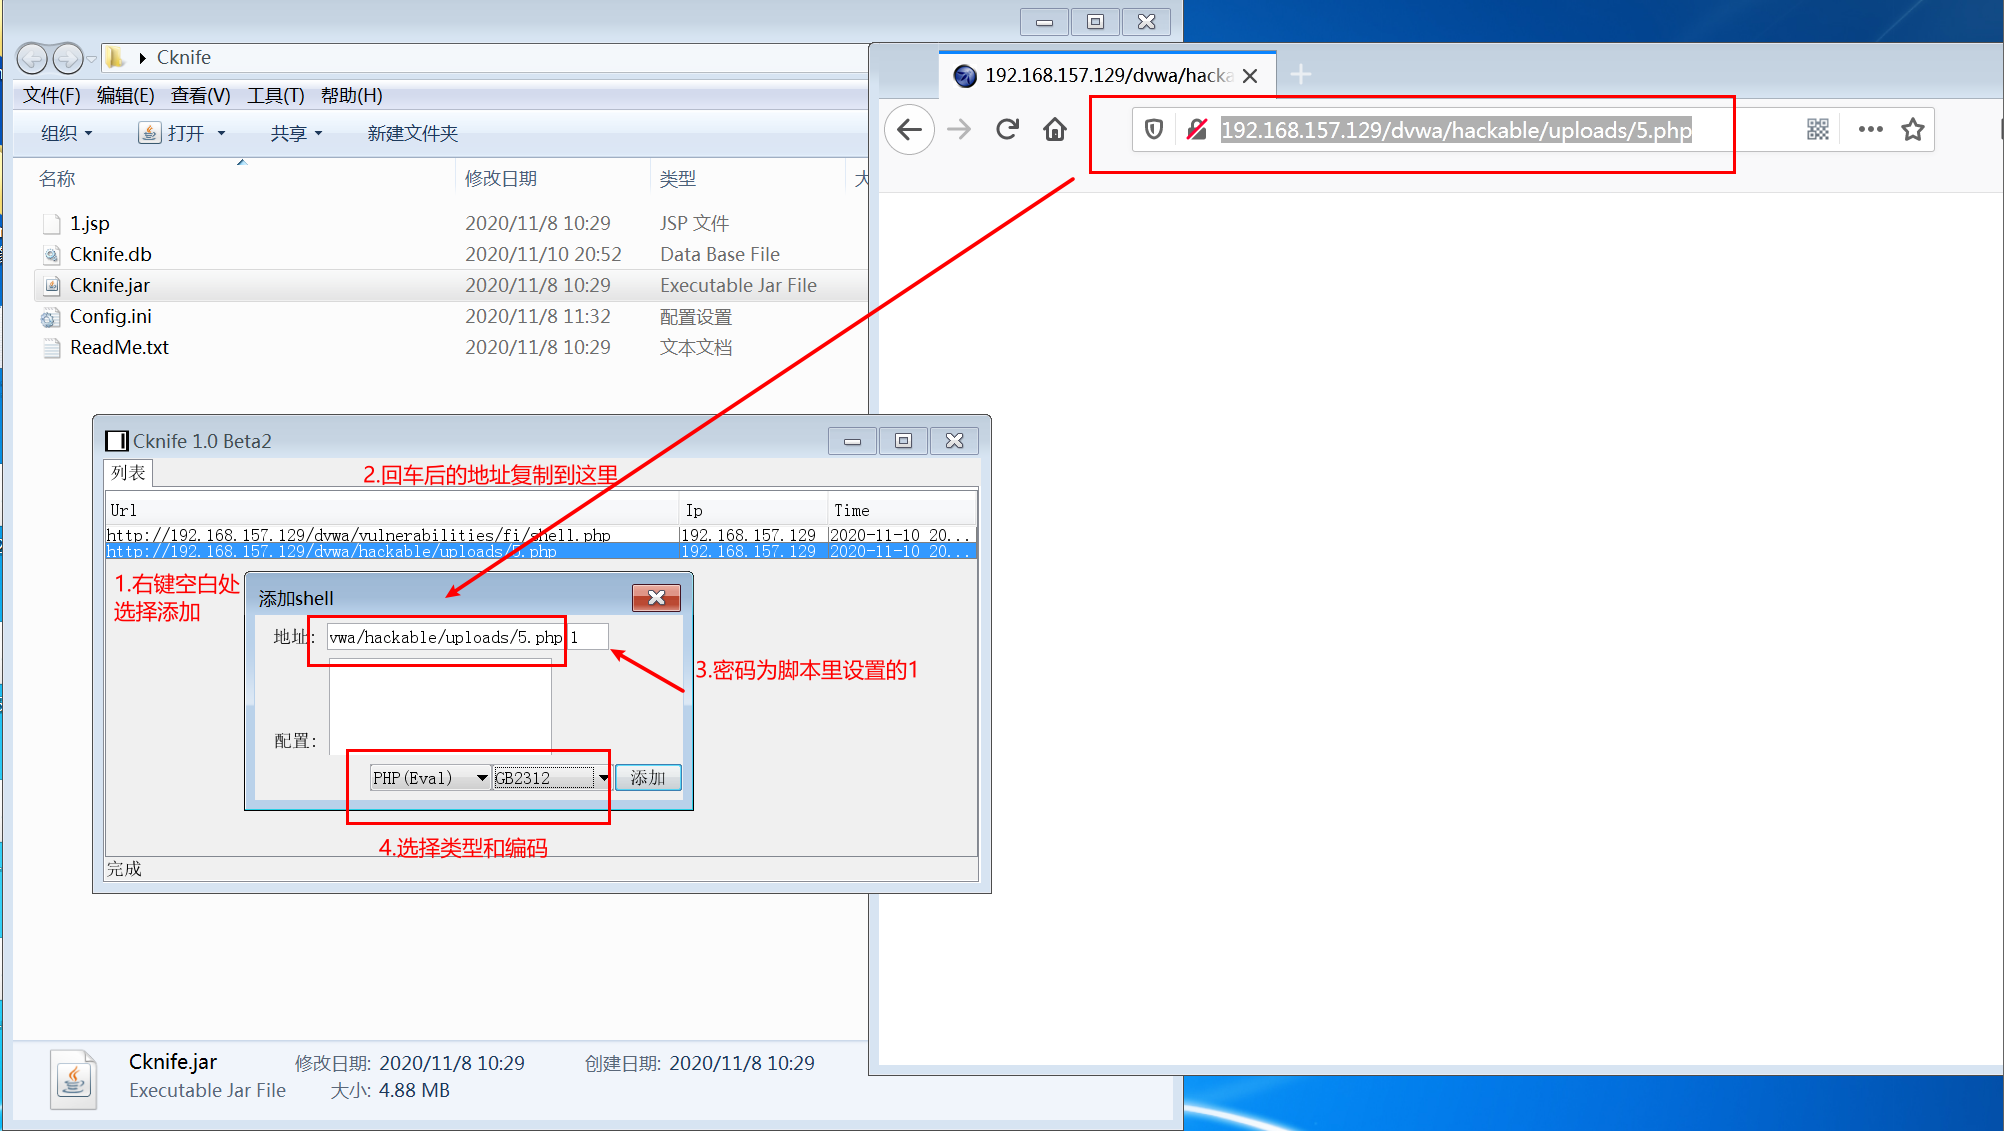Close the 添加shell dialog
2004x1131 pixels.
click(656, 597)
